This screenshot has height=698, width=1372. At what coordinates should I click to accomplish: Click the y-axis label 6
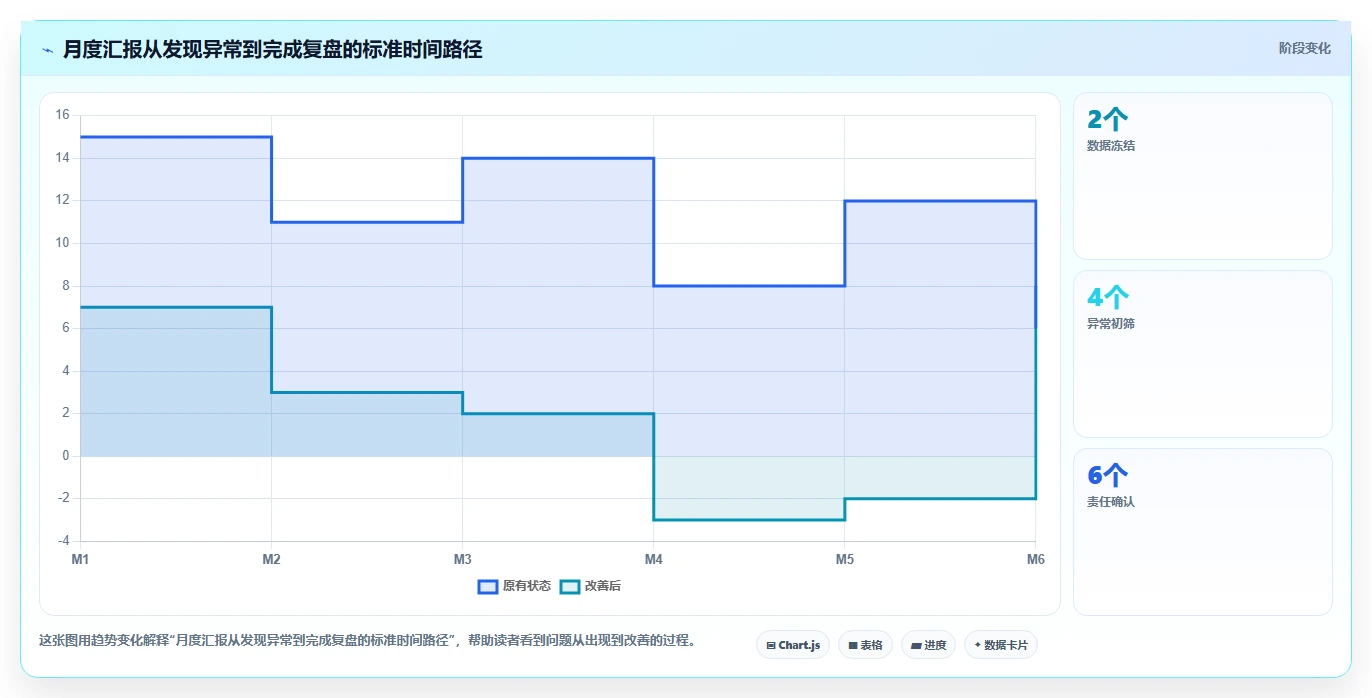point(65,328)
